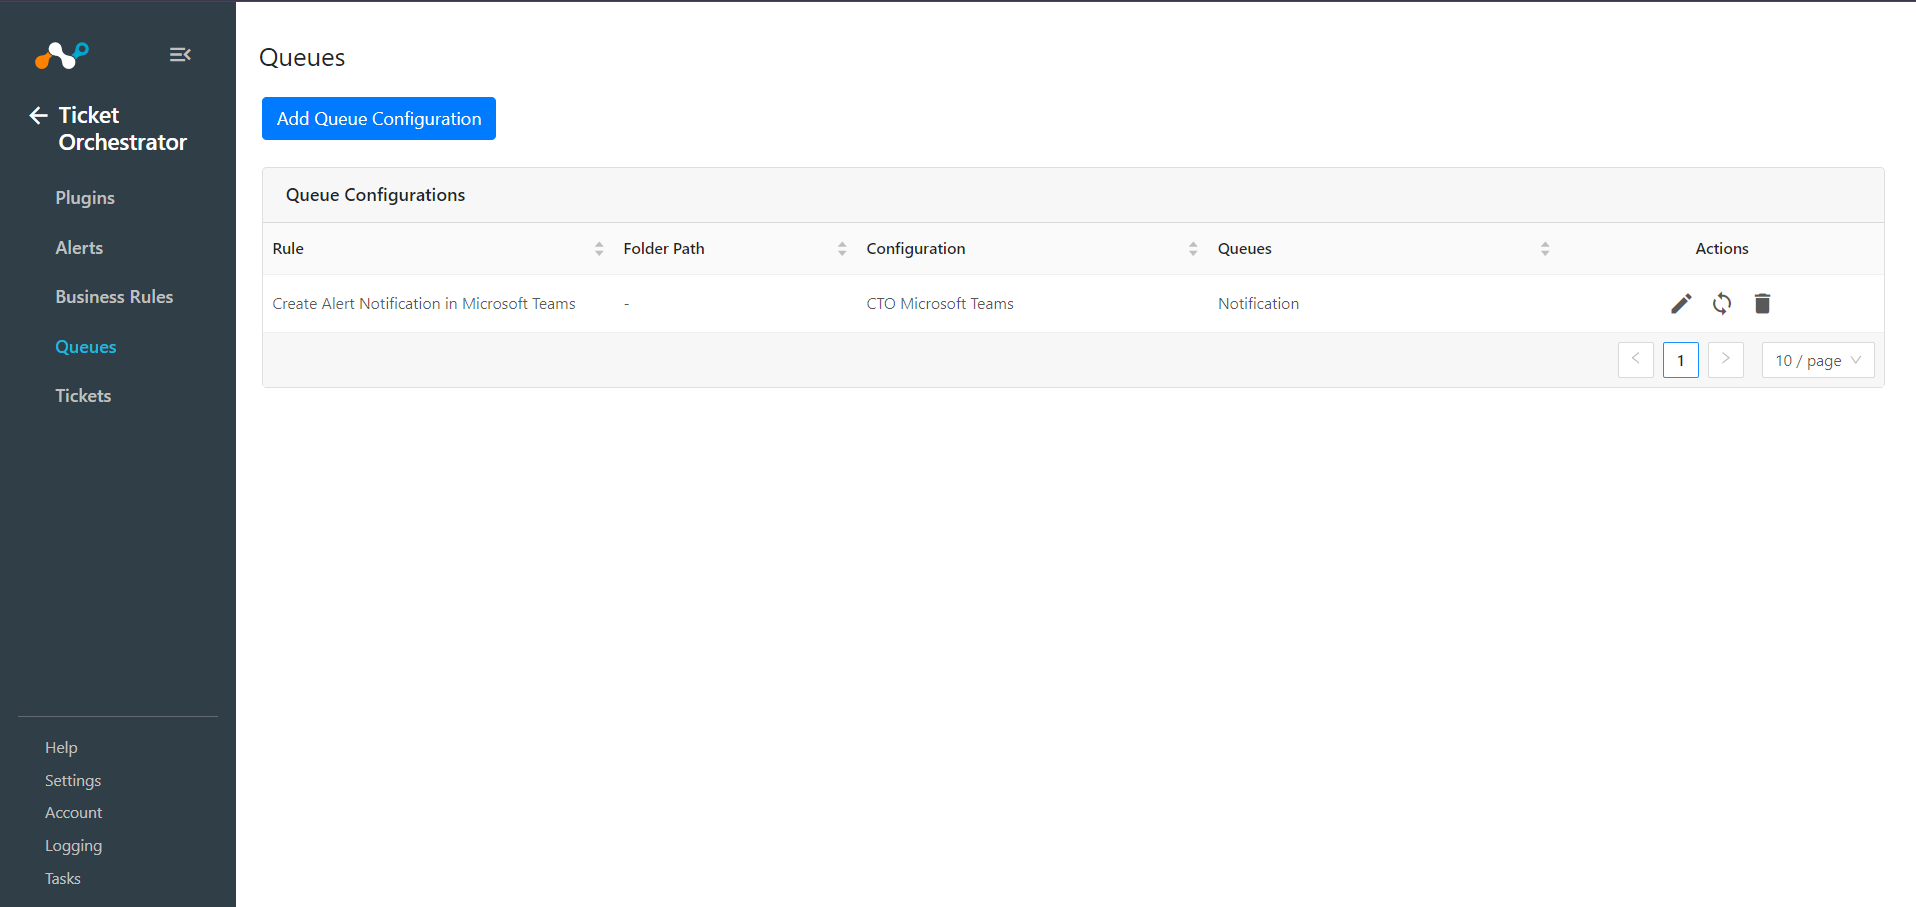Screen dimensions: 1916x907
Task: Open the Help link
Action: (x=61, y=748)
